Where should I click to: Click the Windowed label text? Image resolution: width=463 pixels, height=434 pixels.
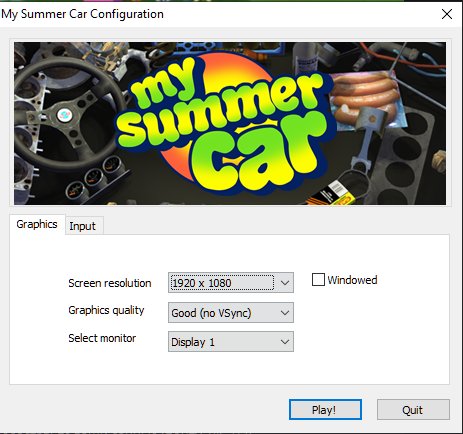point(352,280)
